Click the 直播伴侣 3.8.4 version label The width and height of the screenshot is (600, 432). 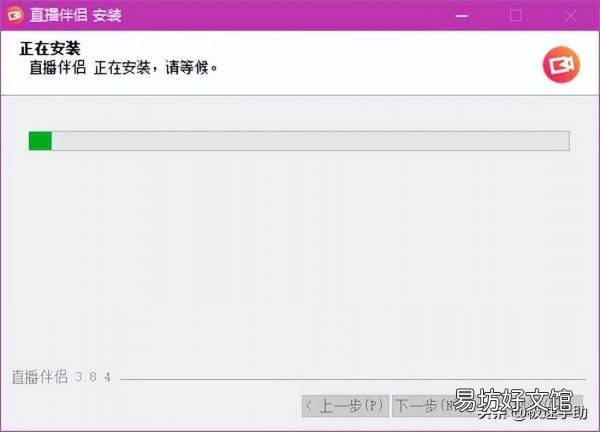point(61,377)
